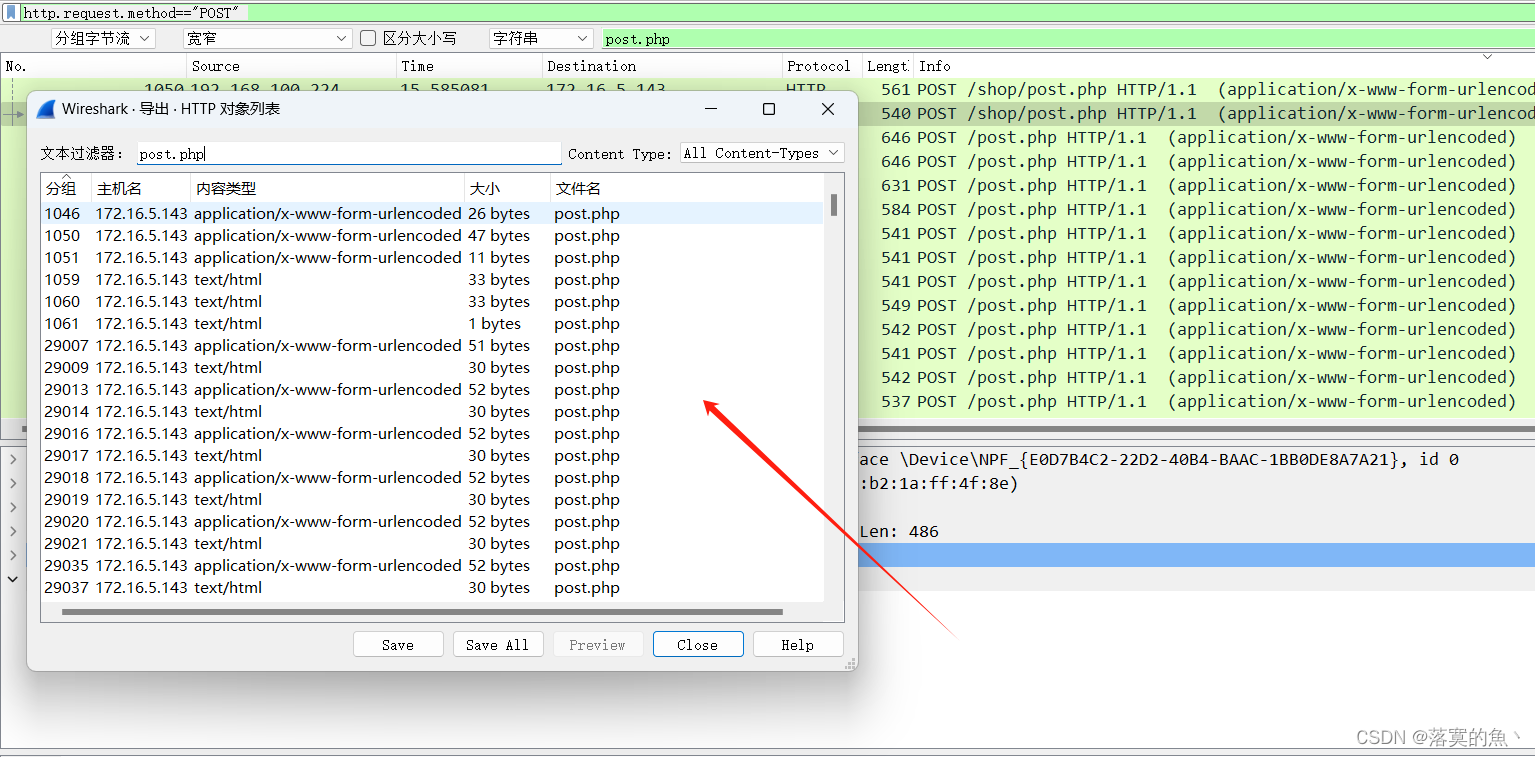The width and height of the screenshot is (1535, 757).
Task: Click the filter bookmark icon
Action: (11, 12)
